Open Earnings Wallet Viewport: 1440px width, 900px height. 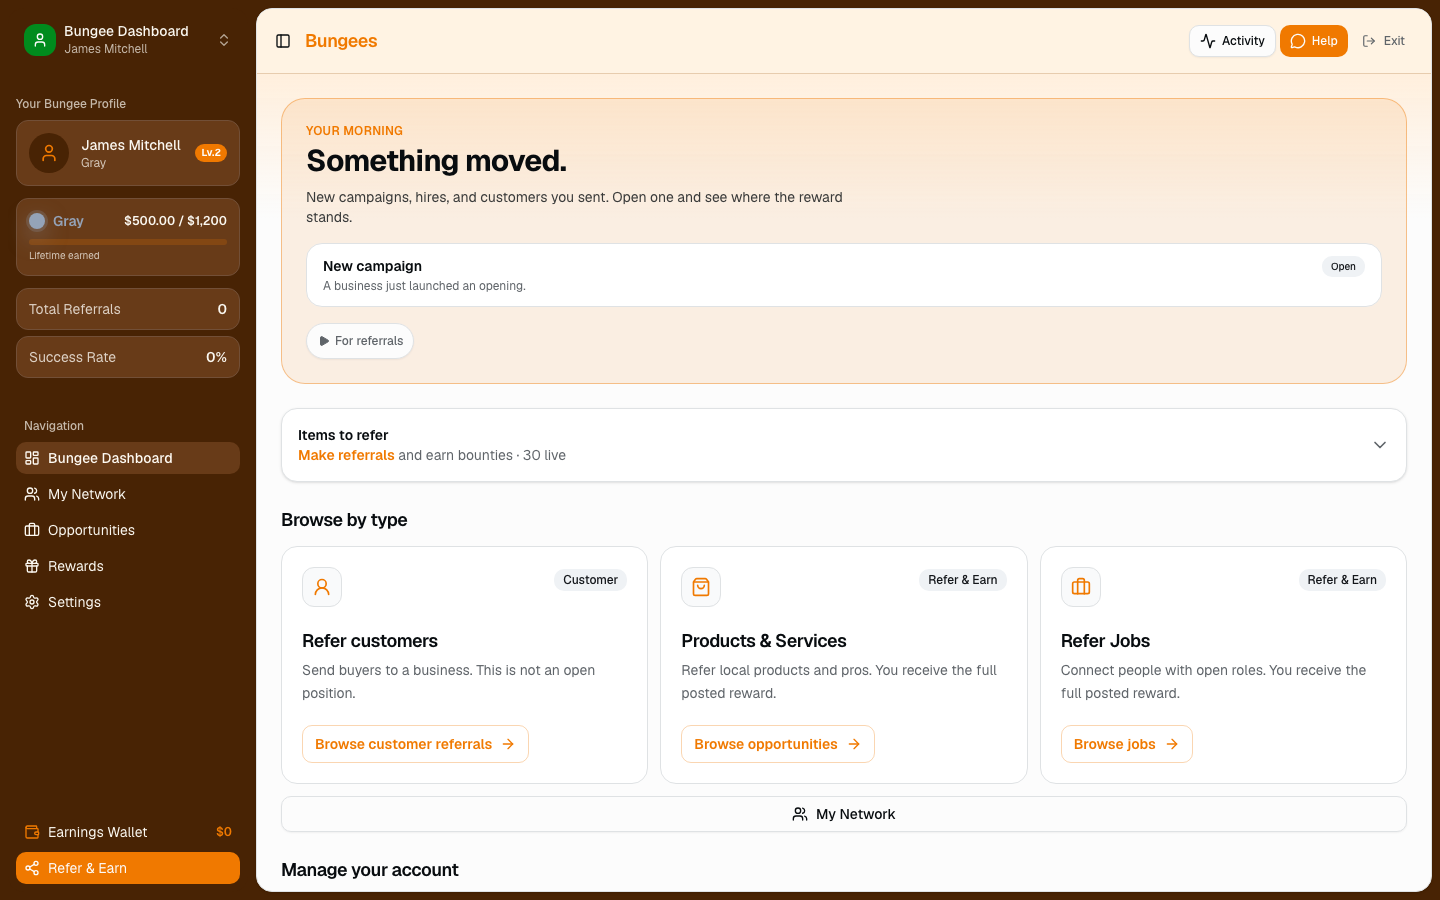click(x=128, y=832)
